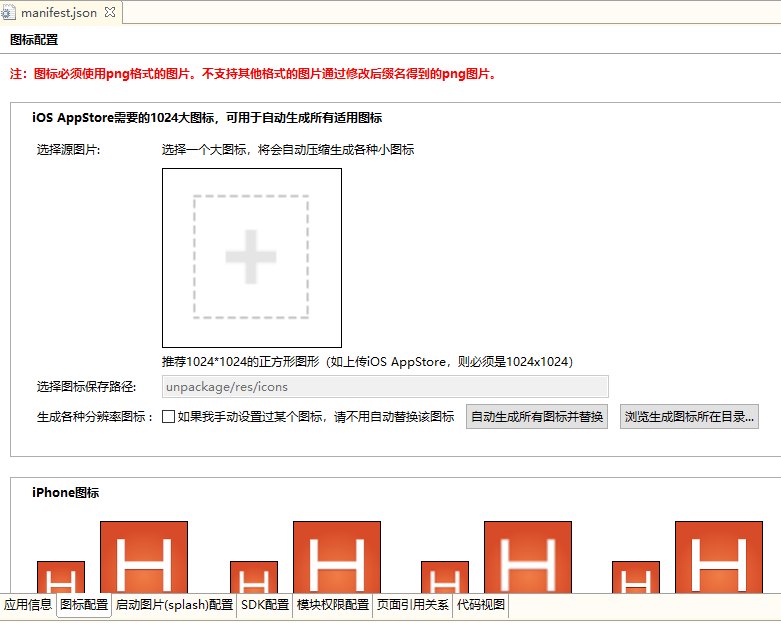Screen dimensions: 781x623
Task: Choose the third small iPhone H icon
Action: (x=445, y=577)
